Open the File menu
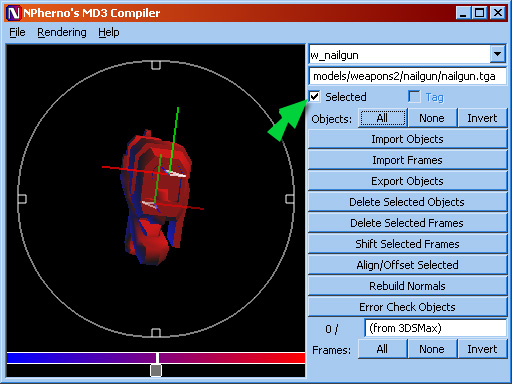This screenshot has width=512, height=384. [x=17, y=32]
